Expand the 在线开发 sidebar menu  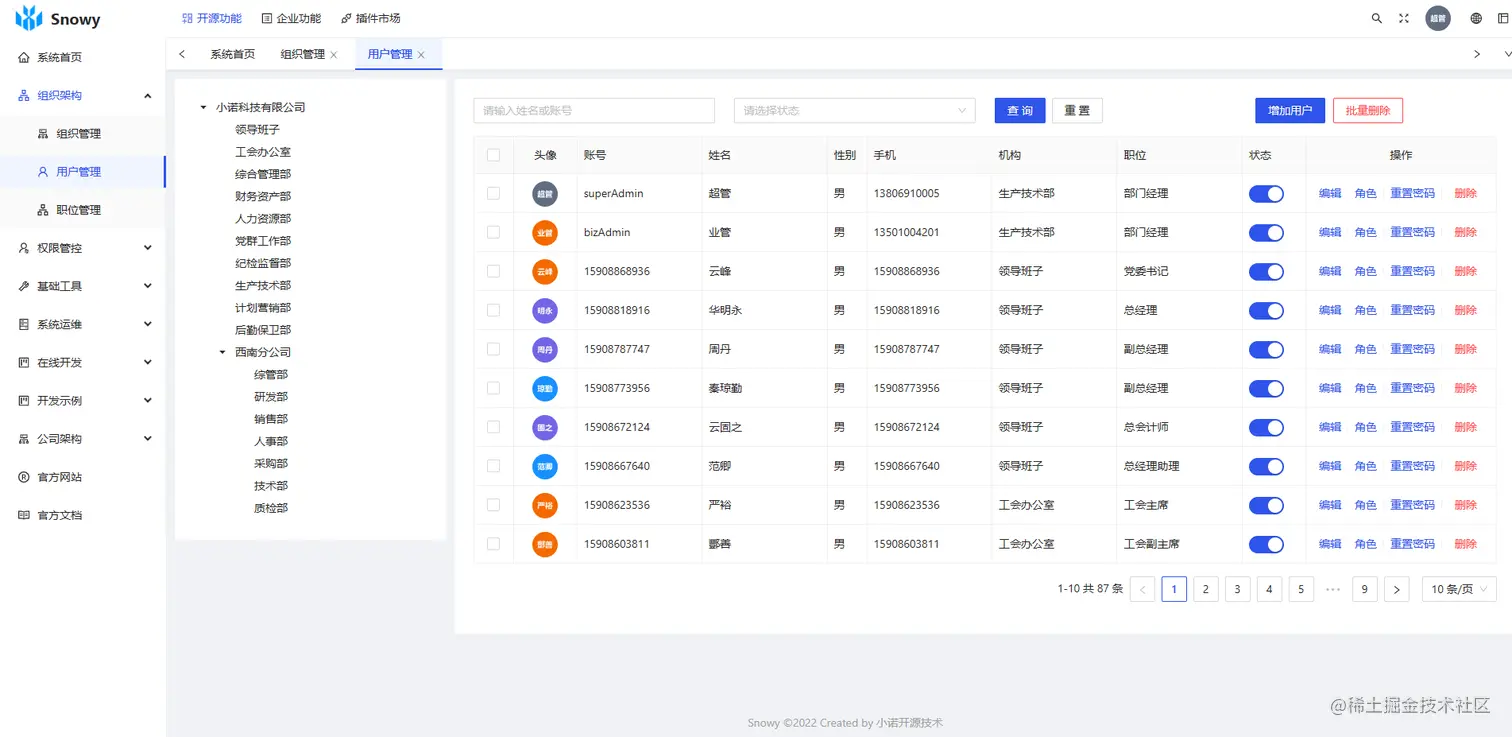click(83, 362)
